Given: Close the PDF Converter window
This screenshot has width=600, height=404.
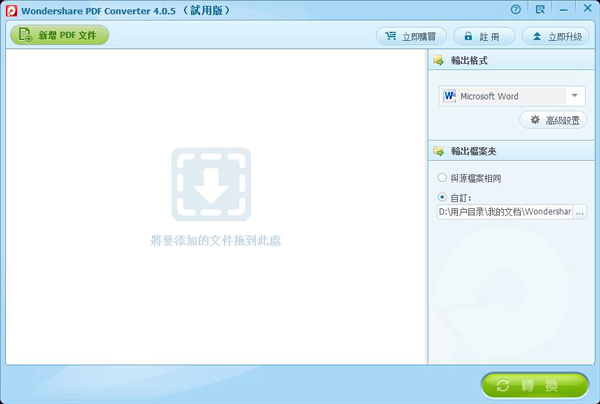Looking at the screenshot, I should [587, 8].
